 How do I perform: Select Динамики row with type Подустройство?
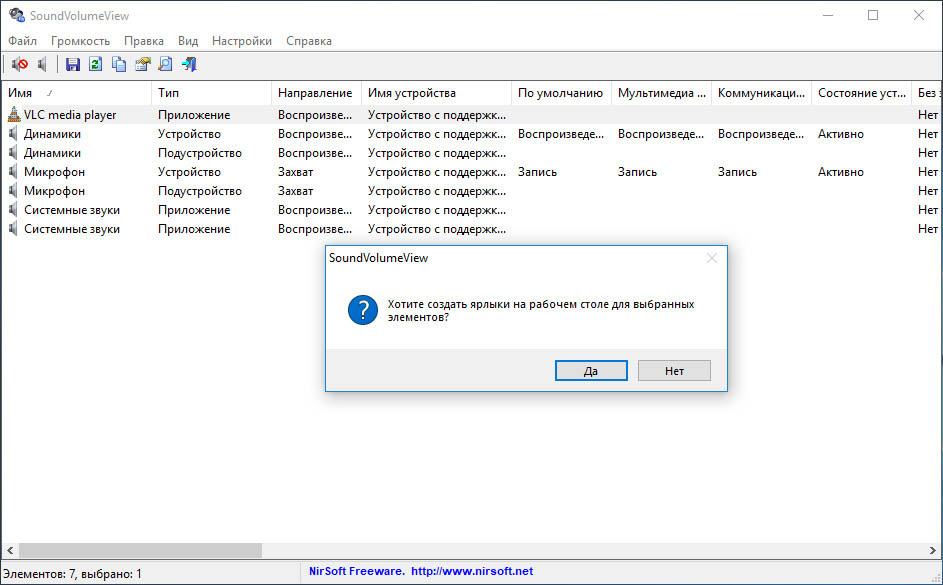pyautogui.click(x=472, y=153)
